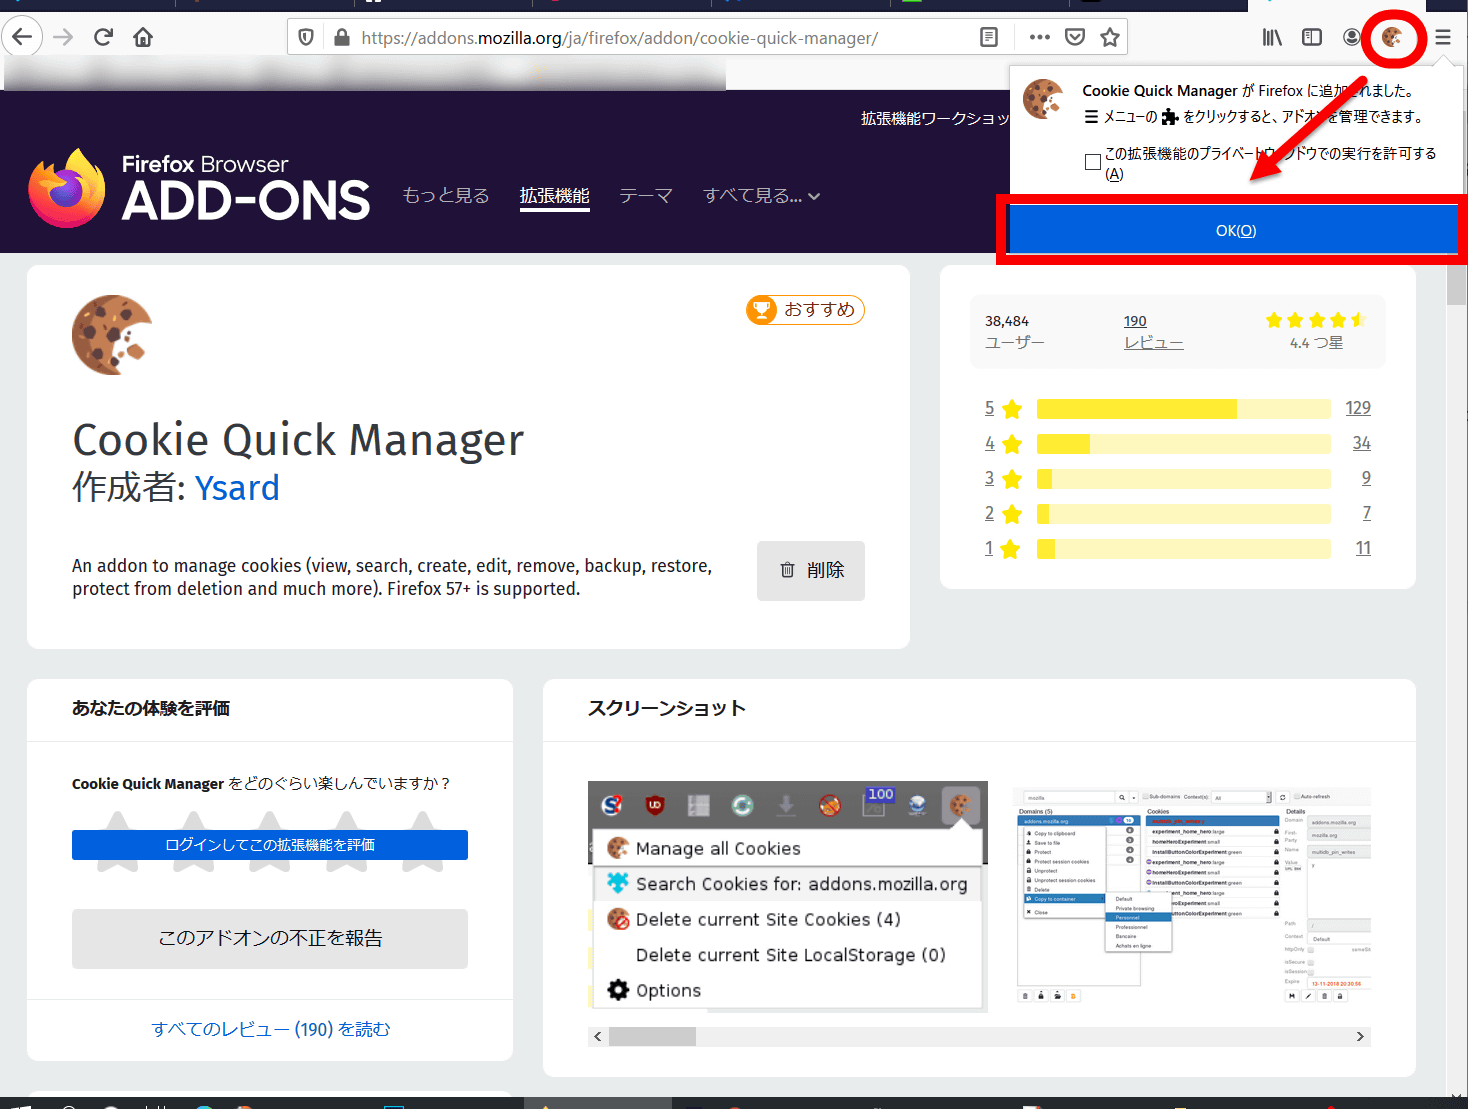This screenshot has width=1468, height=1109.
Task: Open page actions three-dots menu
Action: 1040,38
